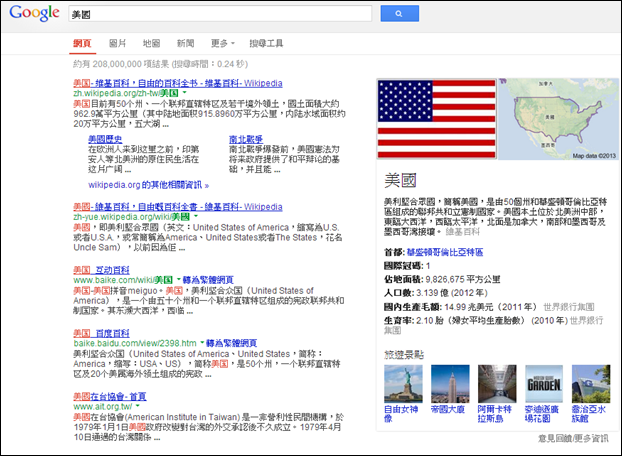This screenshot has height=456, width=622.
Task: Expand the arrow beside baike.baidu.com/view/2398.htm
Action: [202, 343]
